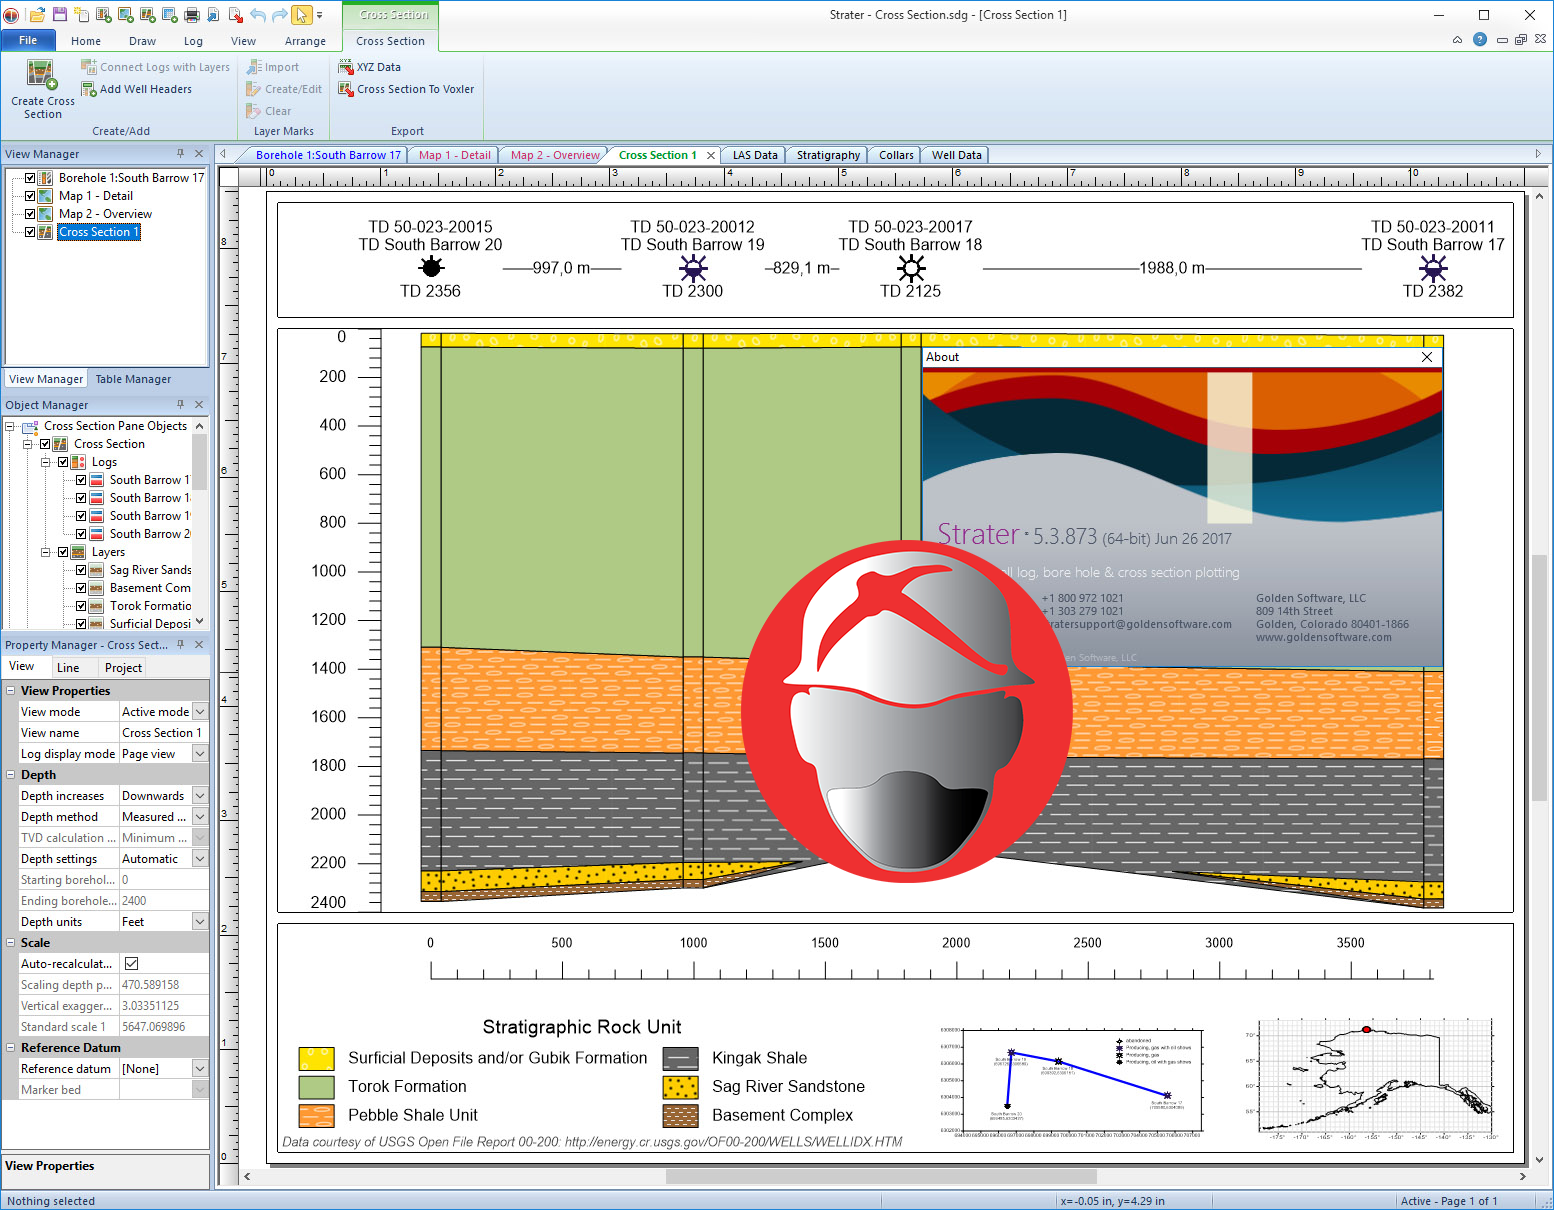Click the Open folder icon
Screen dimensions: 1554x1210
(37, 15)
